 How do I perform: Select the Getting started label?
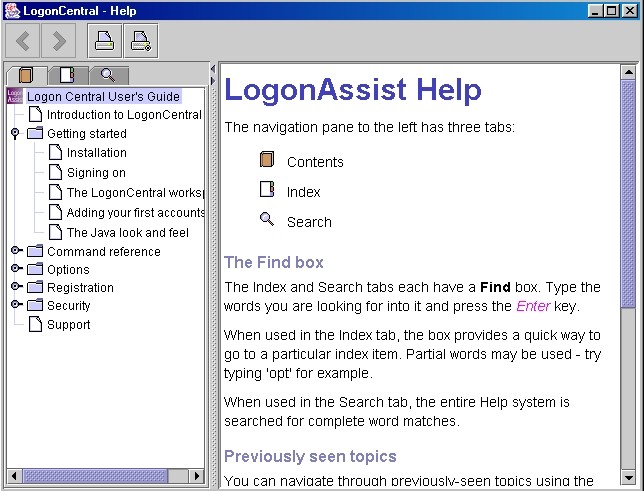(87, 134)
